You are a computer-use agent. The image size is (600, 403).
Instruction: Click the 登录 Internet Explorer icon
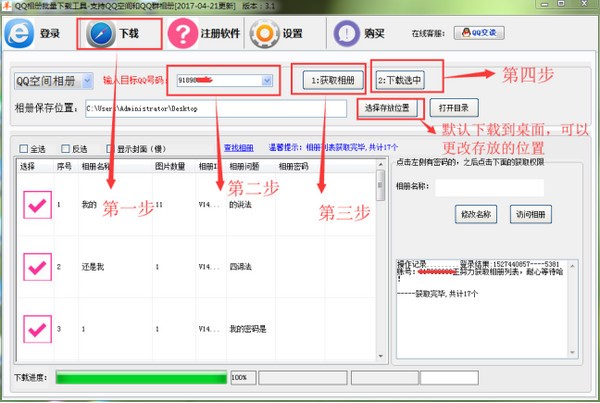click(x=19, y=33)
